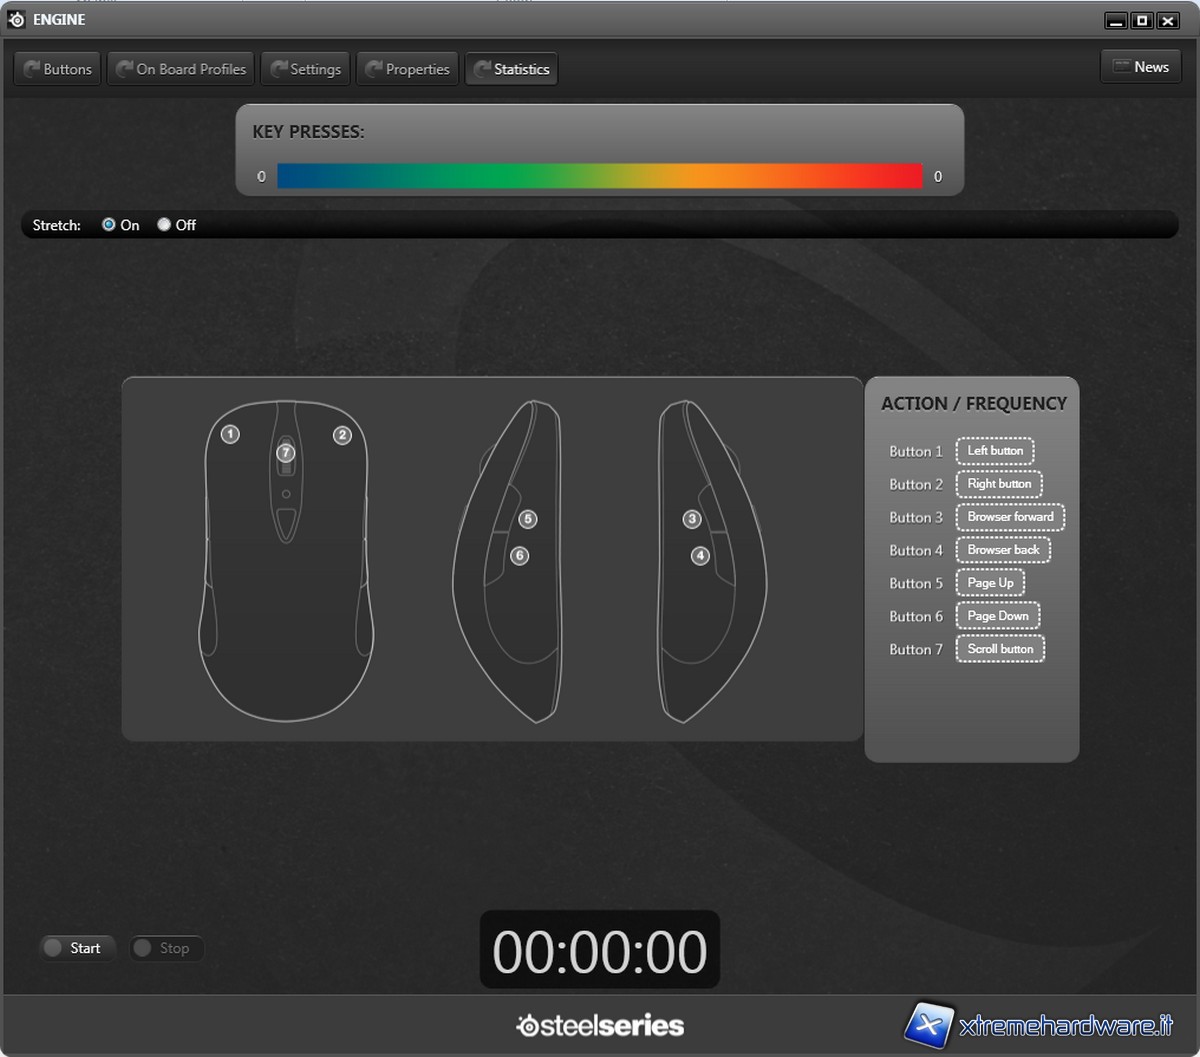Go to the Properties tab

click(x=408, y=69)
